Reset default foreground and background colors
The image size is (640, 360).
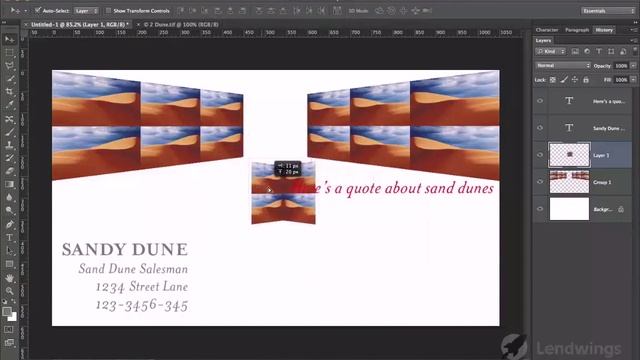click(x=4, y=302)
